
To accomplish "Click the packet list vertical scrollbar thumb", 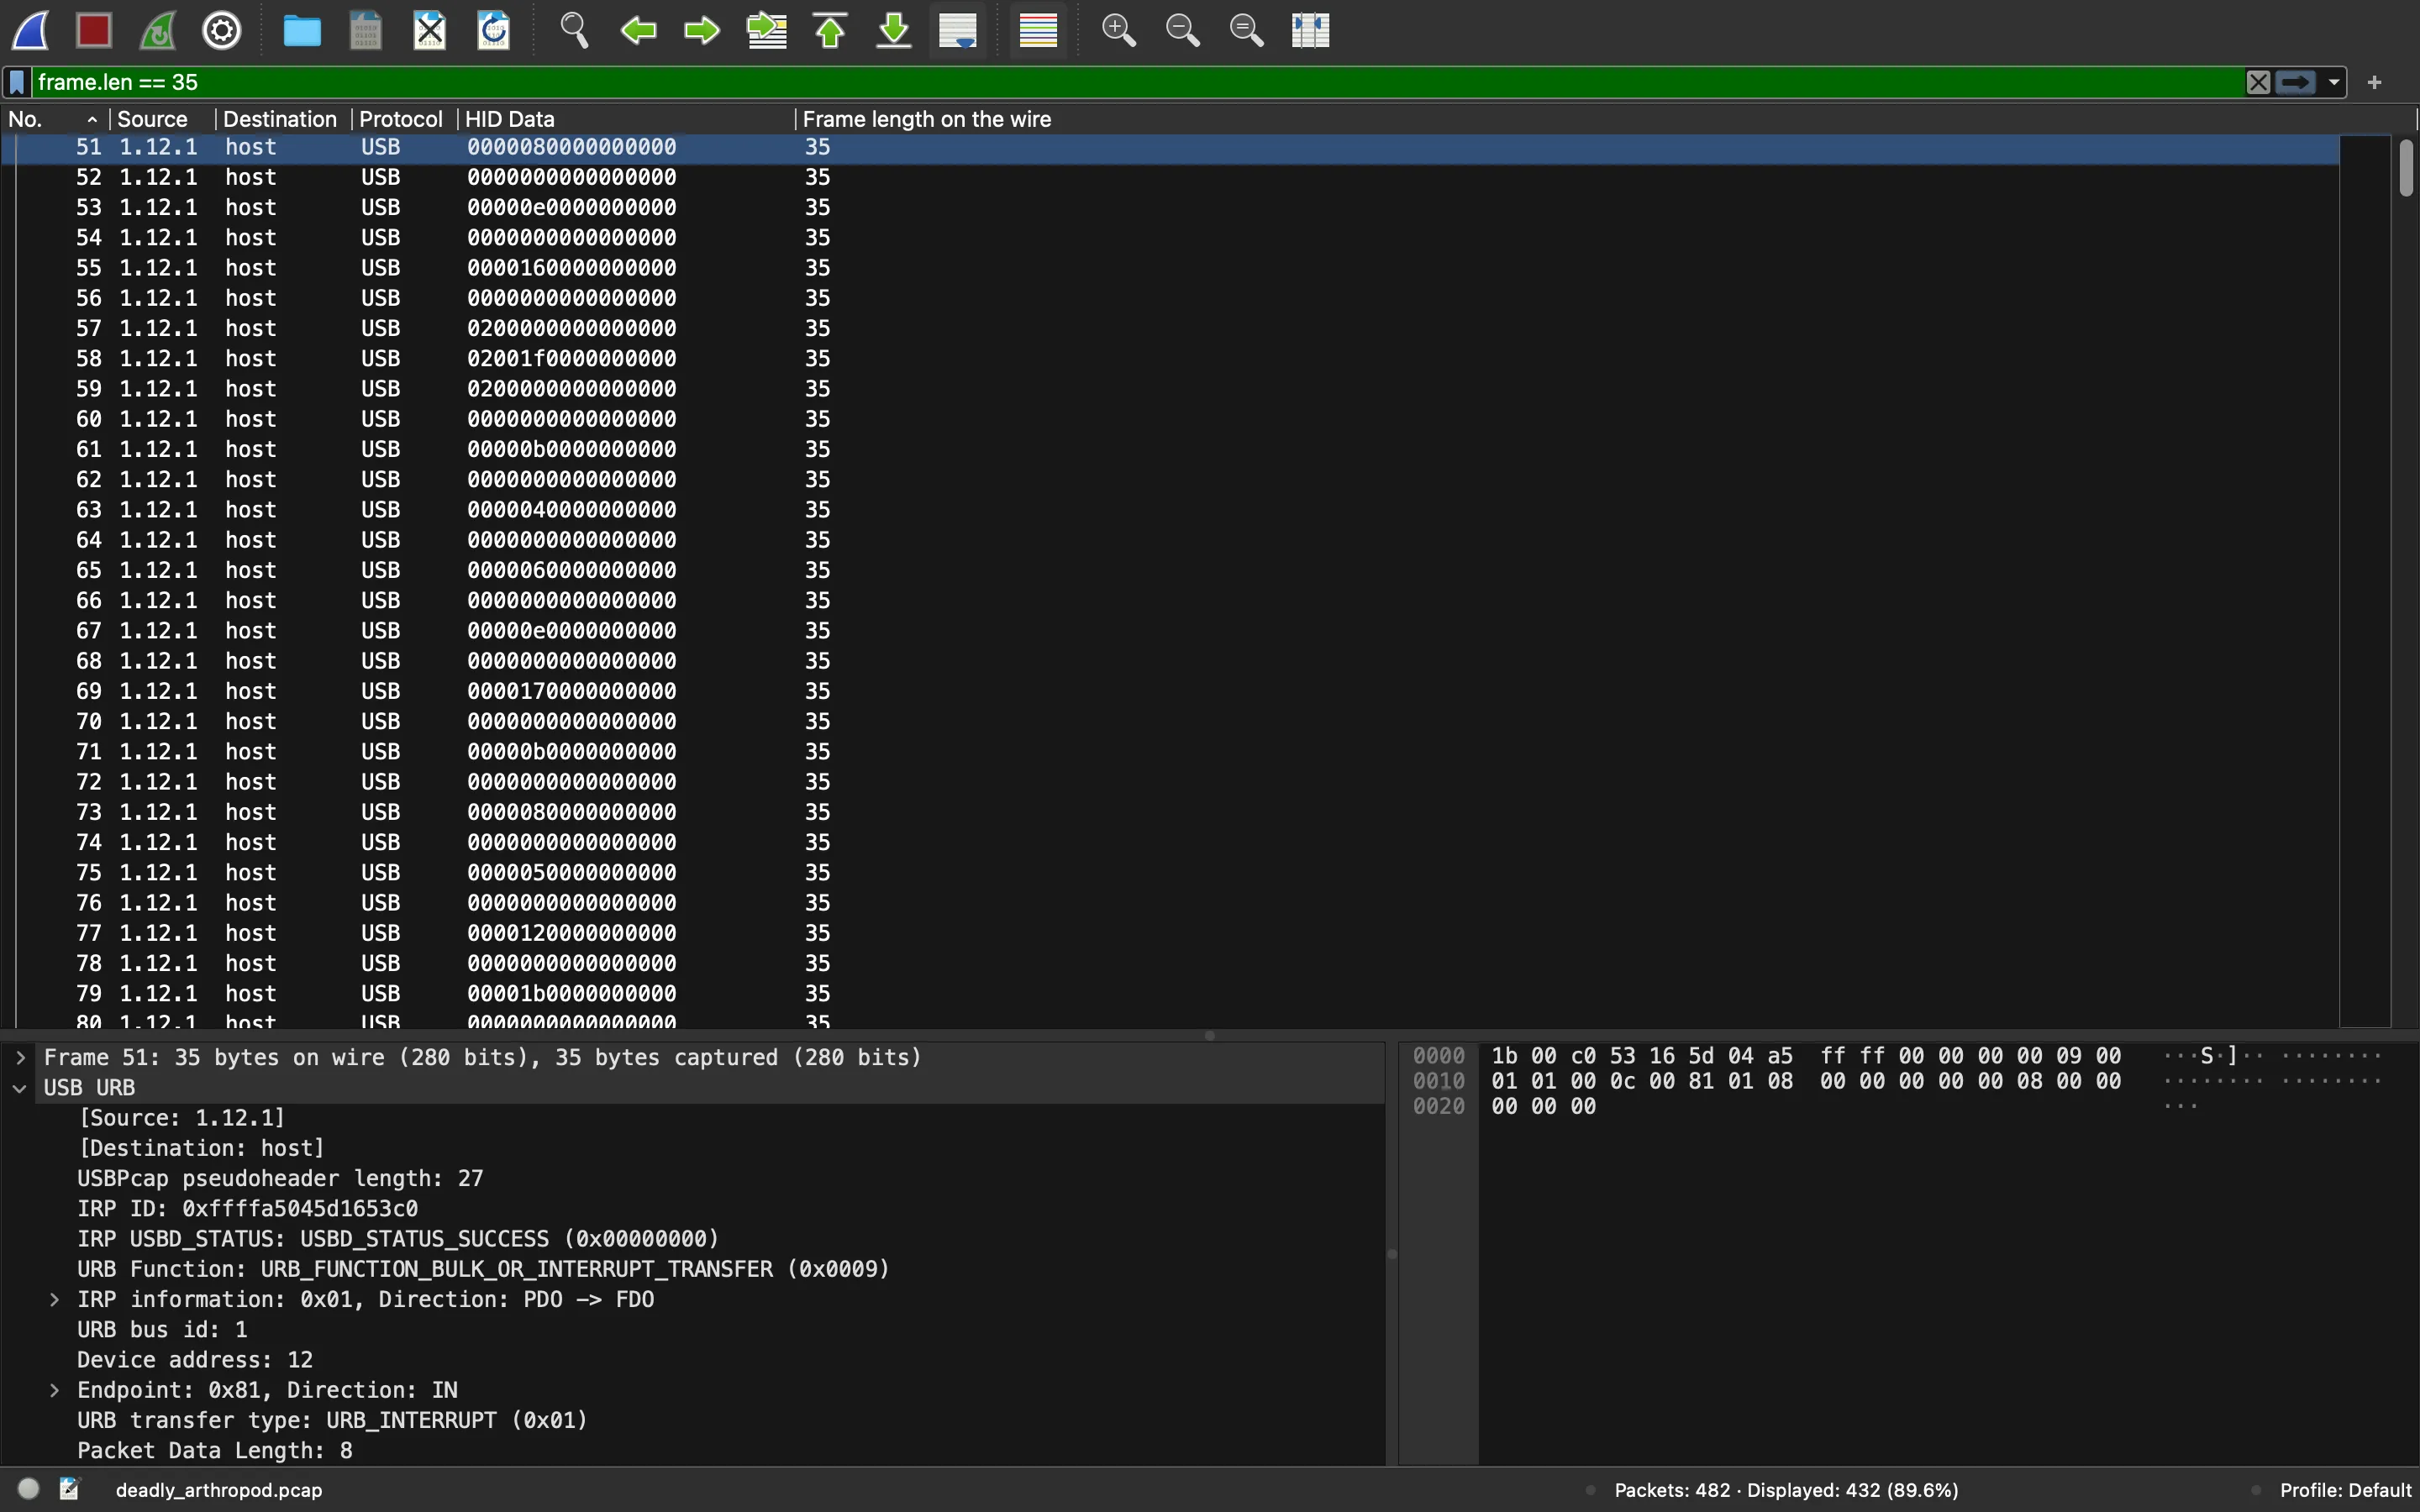I will 2406,168.
